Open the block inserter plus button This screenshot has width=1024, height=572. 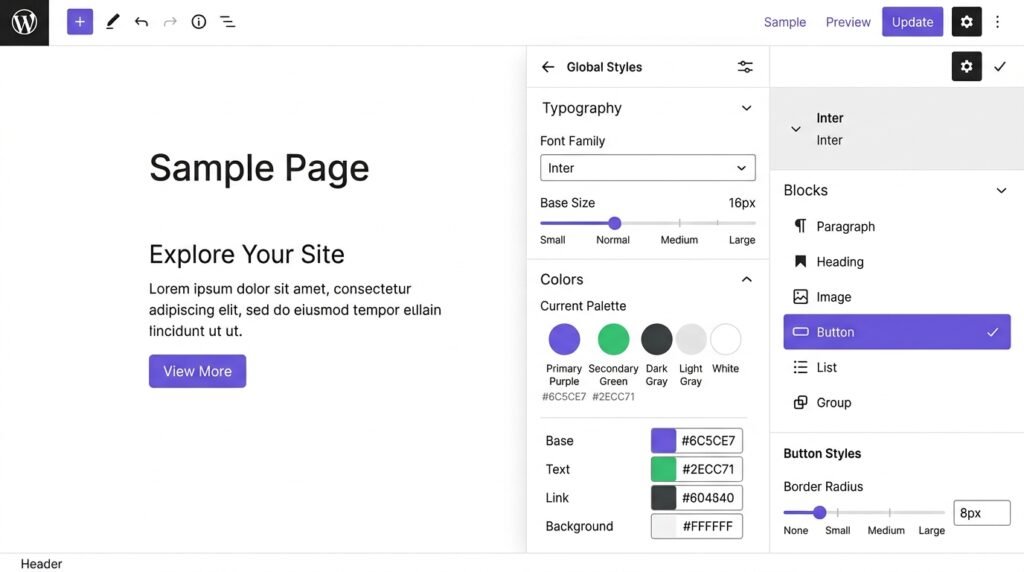pos(80,22)
